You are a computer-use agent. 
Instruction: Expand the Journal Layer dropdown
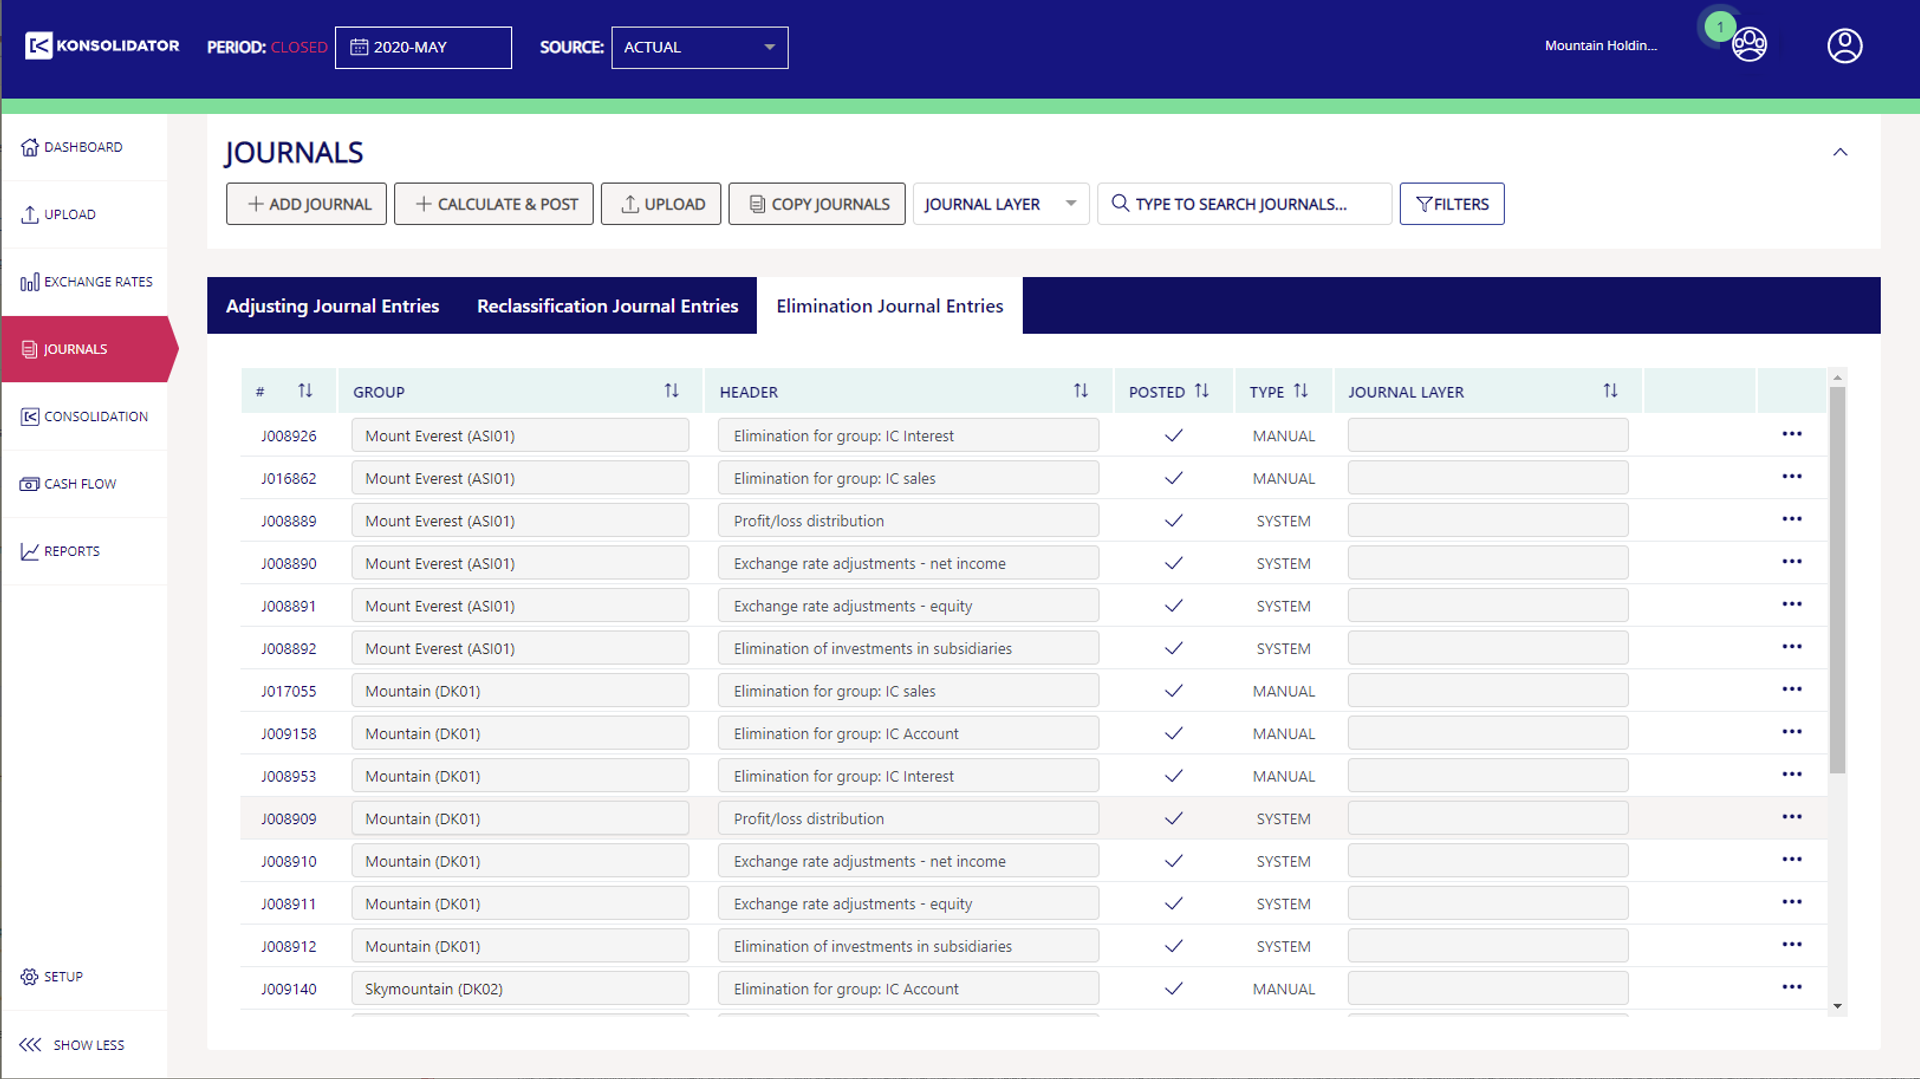pyautogui.click(x=1000, y=204)
